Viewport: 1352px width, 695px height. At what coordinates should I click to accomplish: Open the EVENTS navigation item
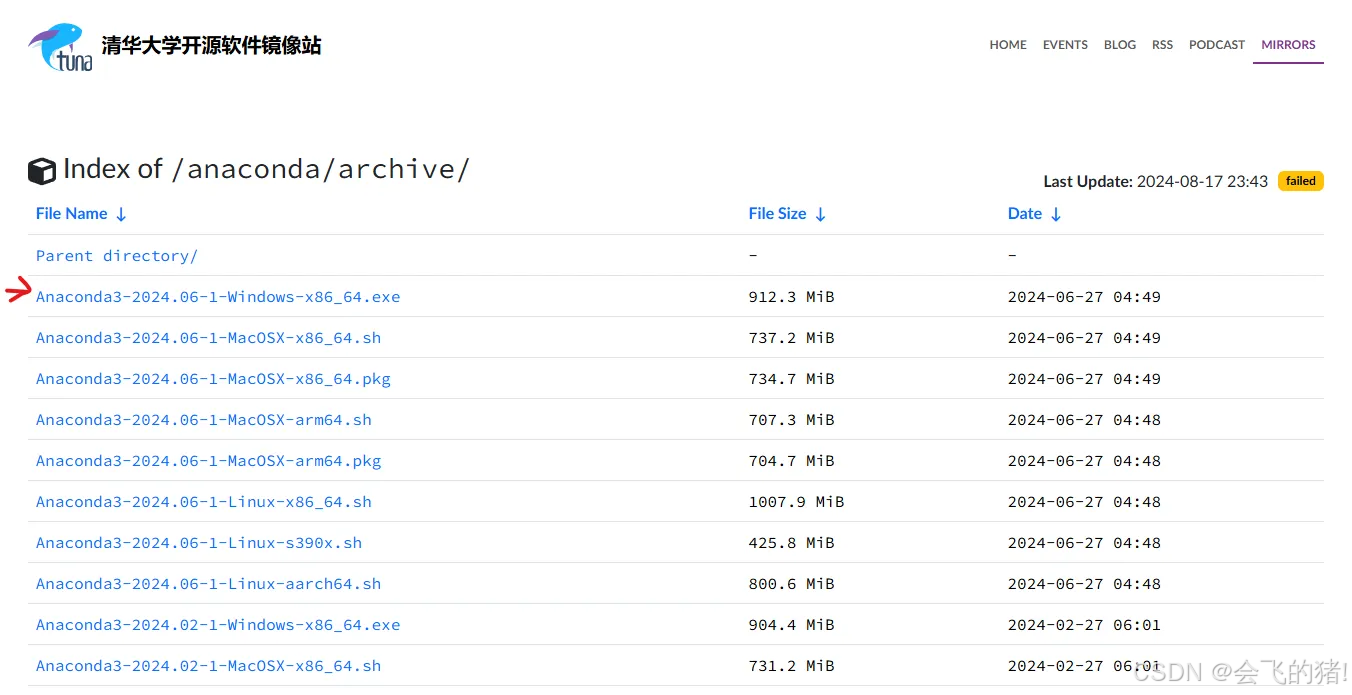tap(1065, 45)
